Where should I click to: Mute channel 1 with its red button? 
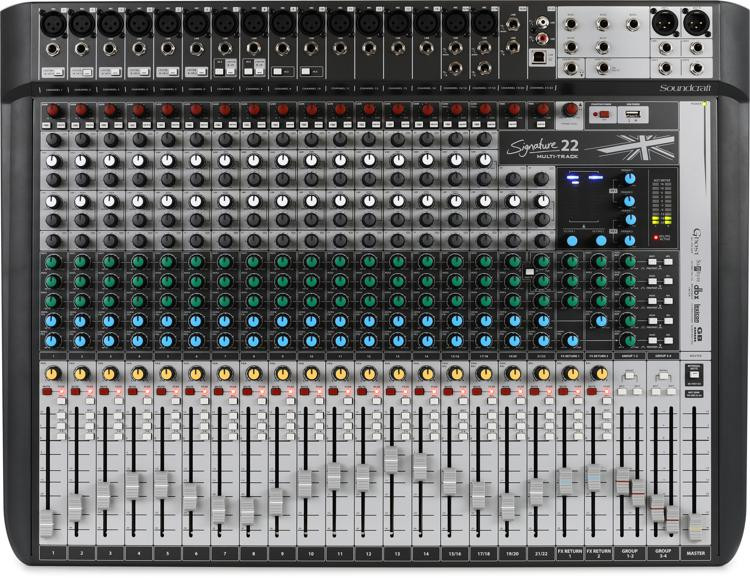[x=47, y=390]
